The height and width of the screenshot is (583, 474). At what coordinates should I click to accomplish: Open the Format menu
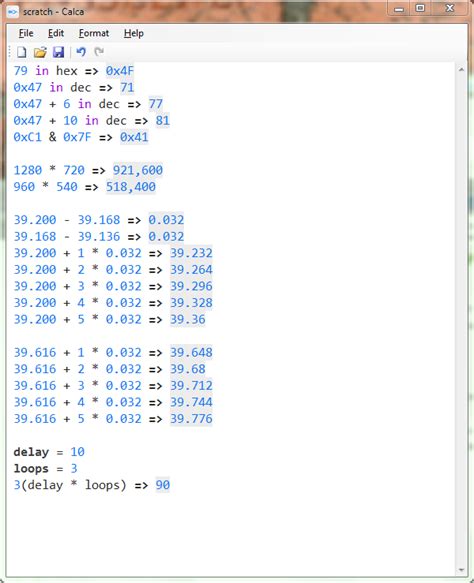[94, 33]
